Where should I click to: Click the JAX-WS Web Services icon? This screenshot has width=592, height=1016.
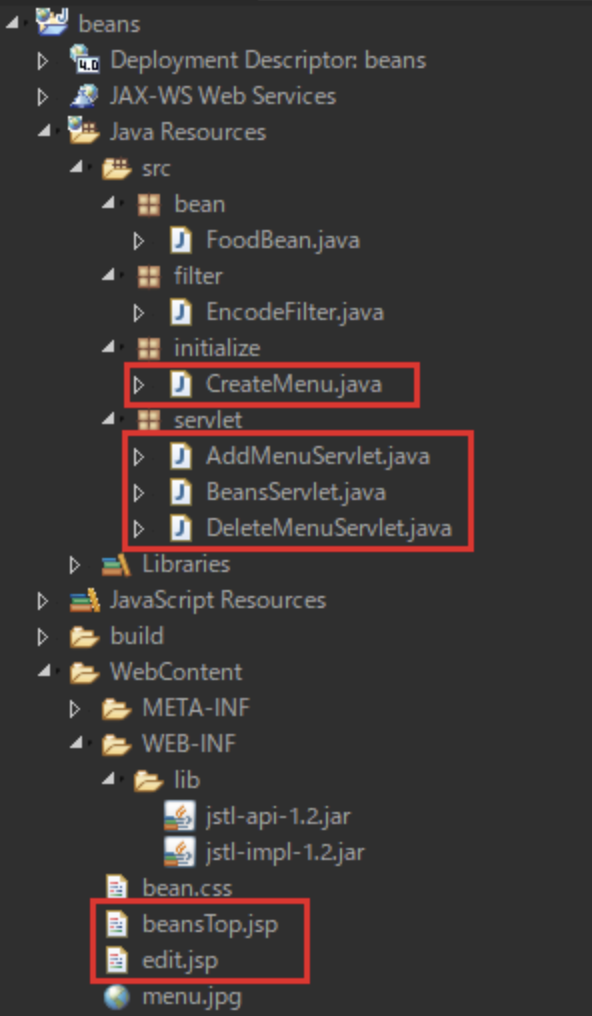pyautogui.click(x=85, y=96)
